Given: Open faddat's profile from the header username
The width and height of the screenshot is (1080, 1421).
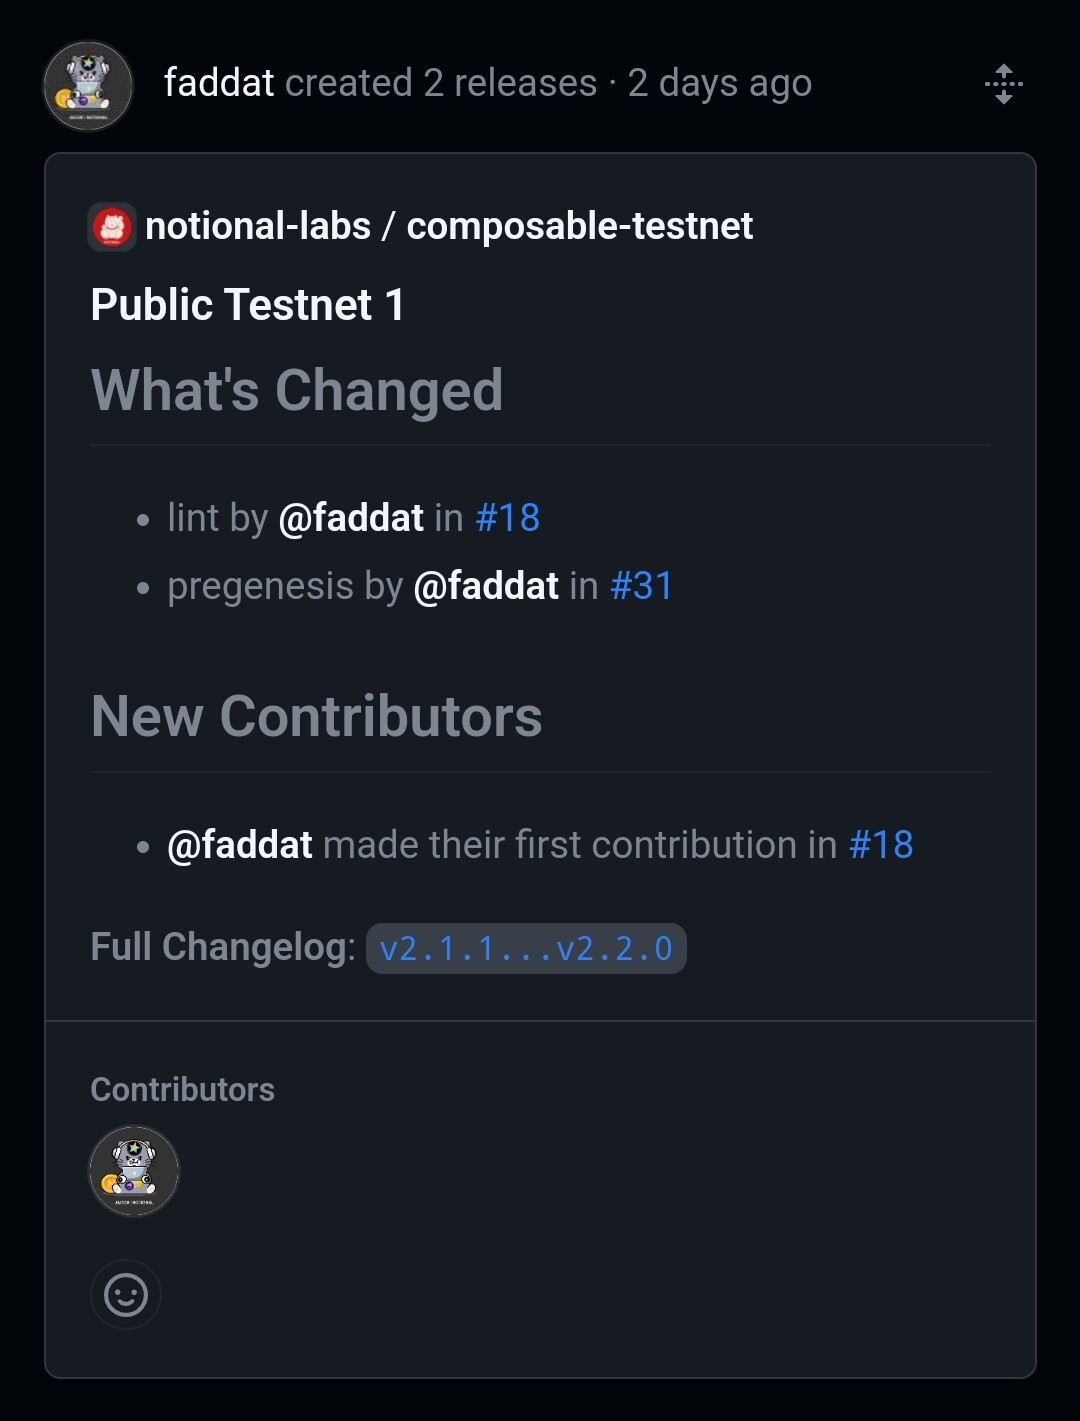Looking at the screenshot, I should (219, 83).
